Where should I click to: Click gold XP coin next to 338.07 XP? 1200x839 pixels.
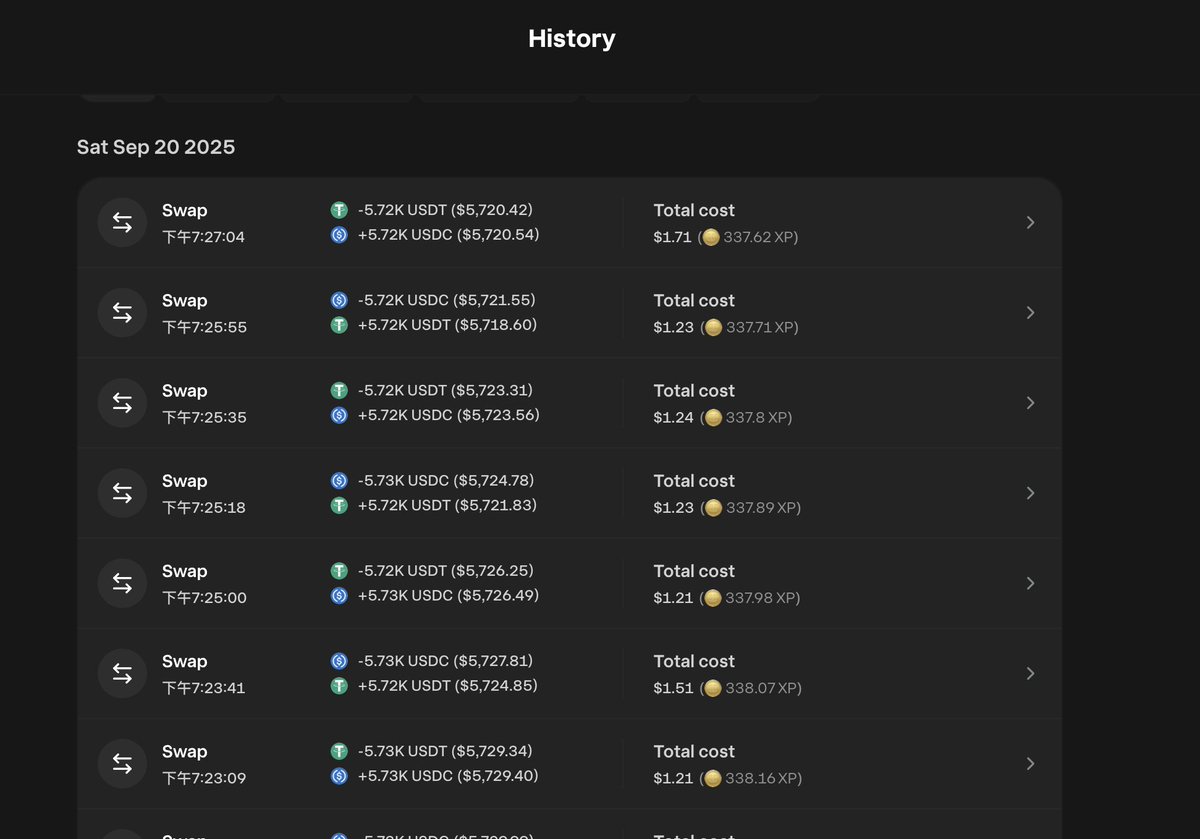coord(713,688)
